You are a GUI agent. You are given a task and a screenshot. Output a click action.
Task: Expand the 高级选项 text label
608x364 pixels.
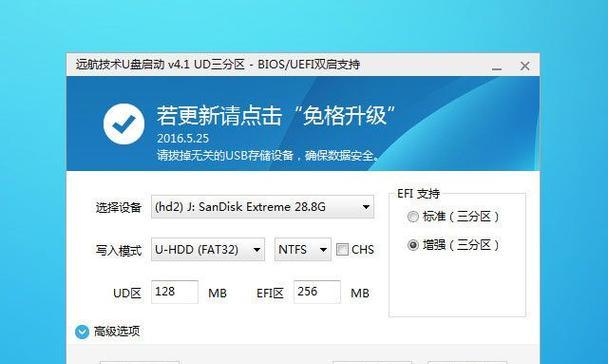(117, 332)
